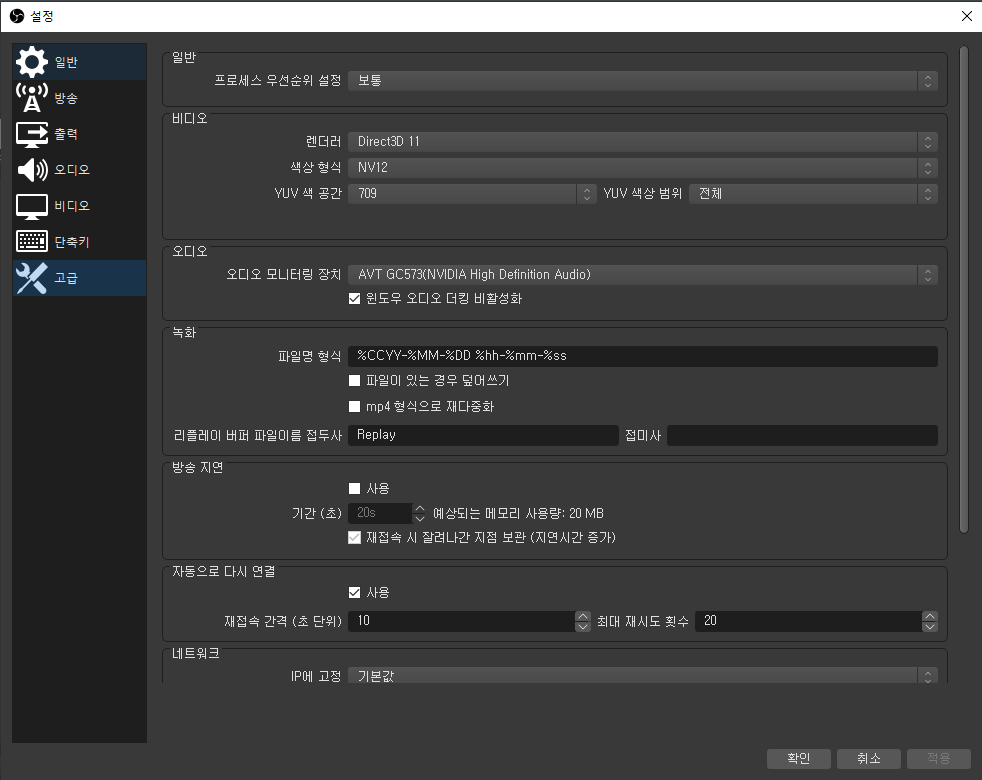Open Audio settings via the speaker icon
Image resolution: width=982 pixels, height=780 pixels.
pos(31,170)
